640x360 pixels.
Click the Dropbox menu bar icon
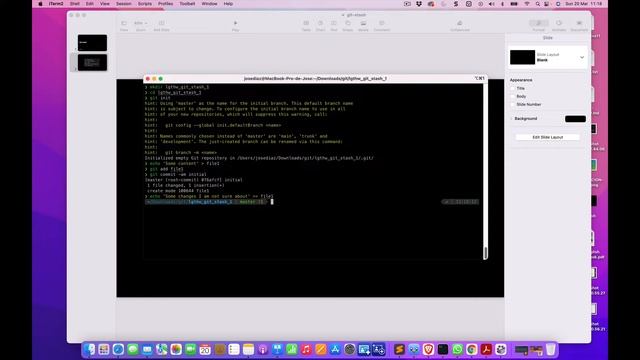419,4
